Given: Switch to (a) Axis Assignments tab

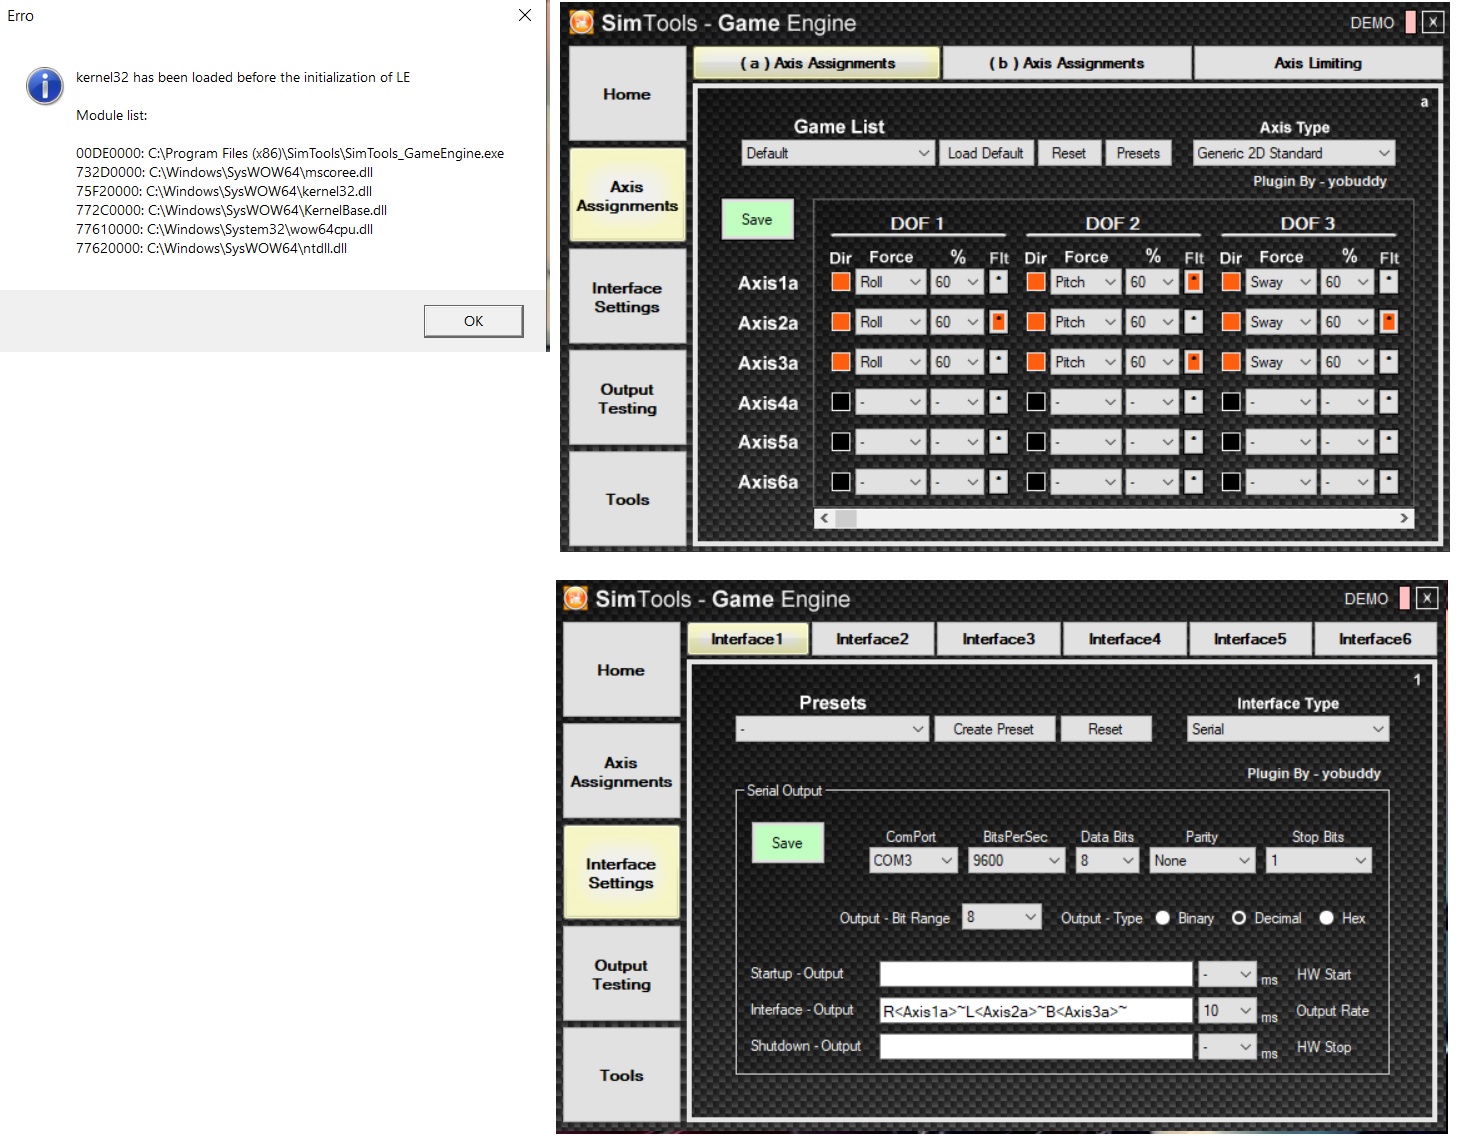Looking at the screenshot, I should coord(817,63).
